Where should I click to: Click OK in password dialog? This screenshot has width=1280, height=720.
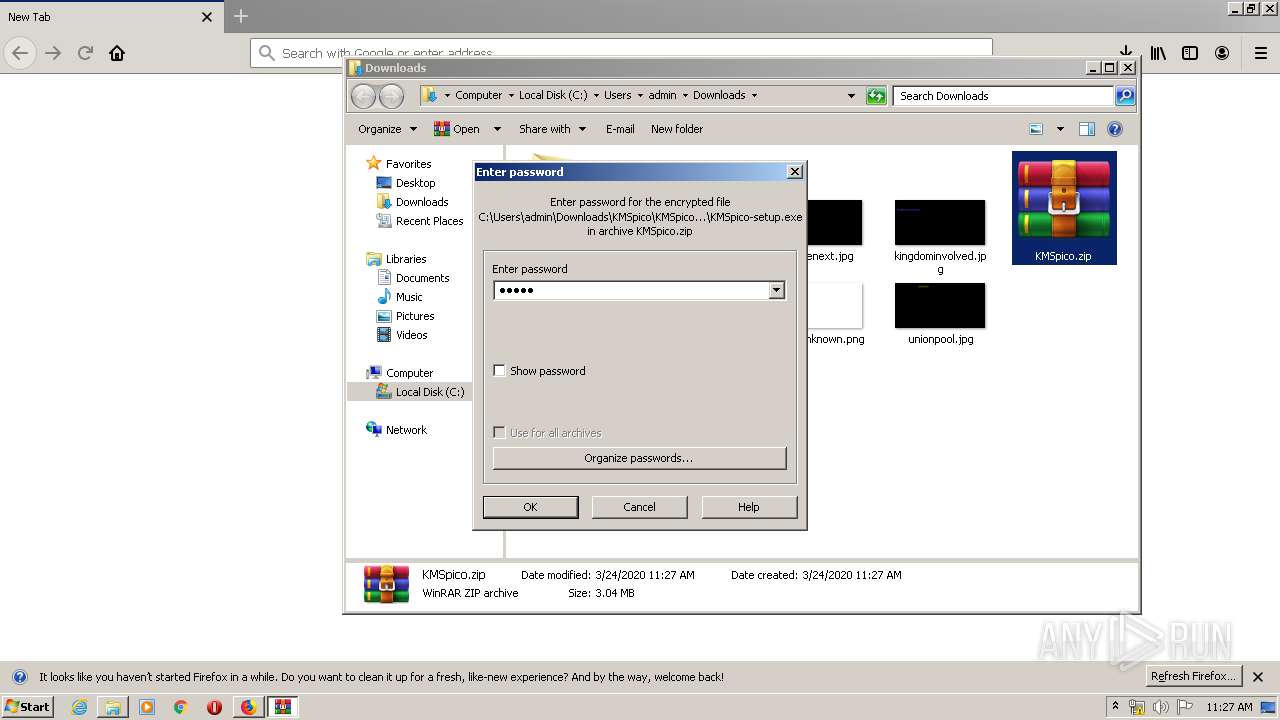(x=530, y=507)
